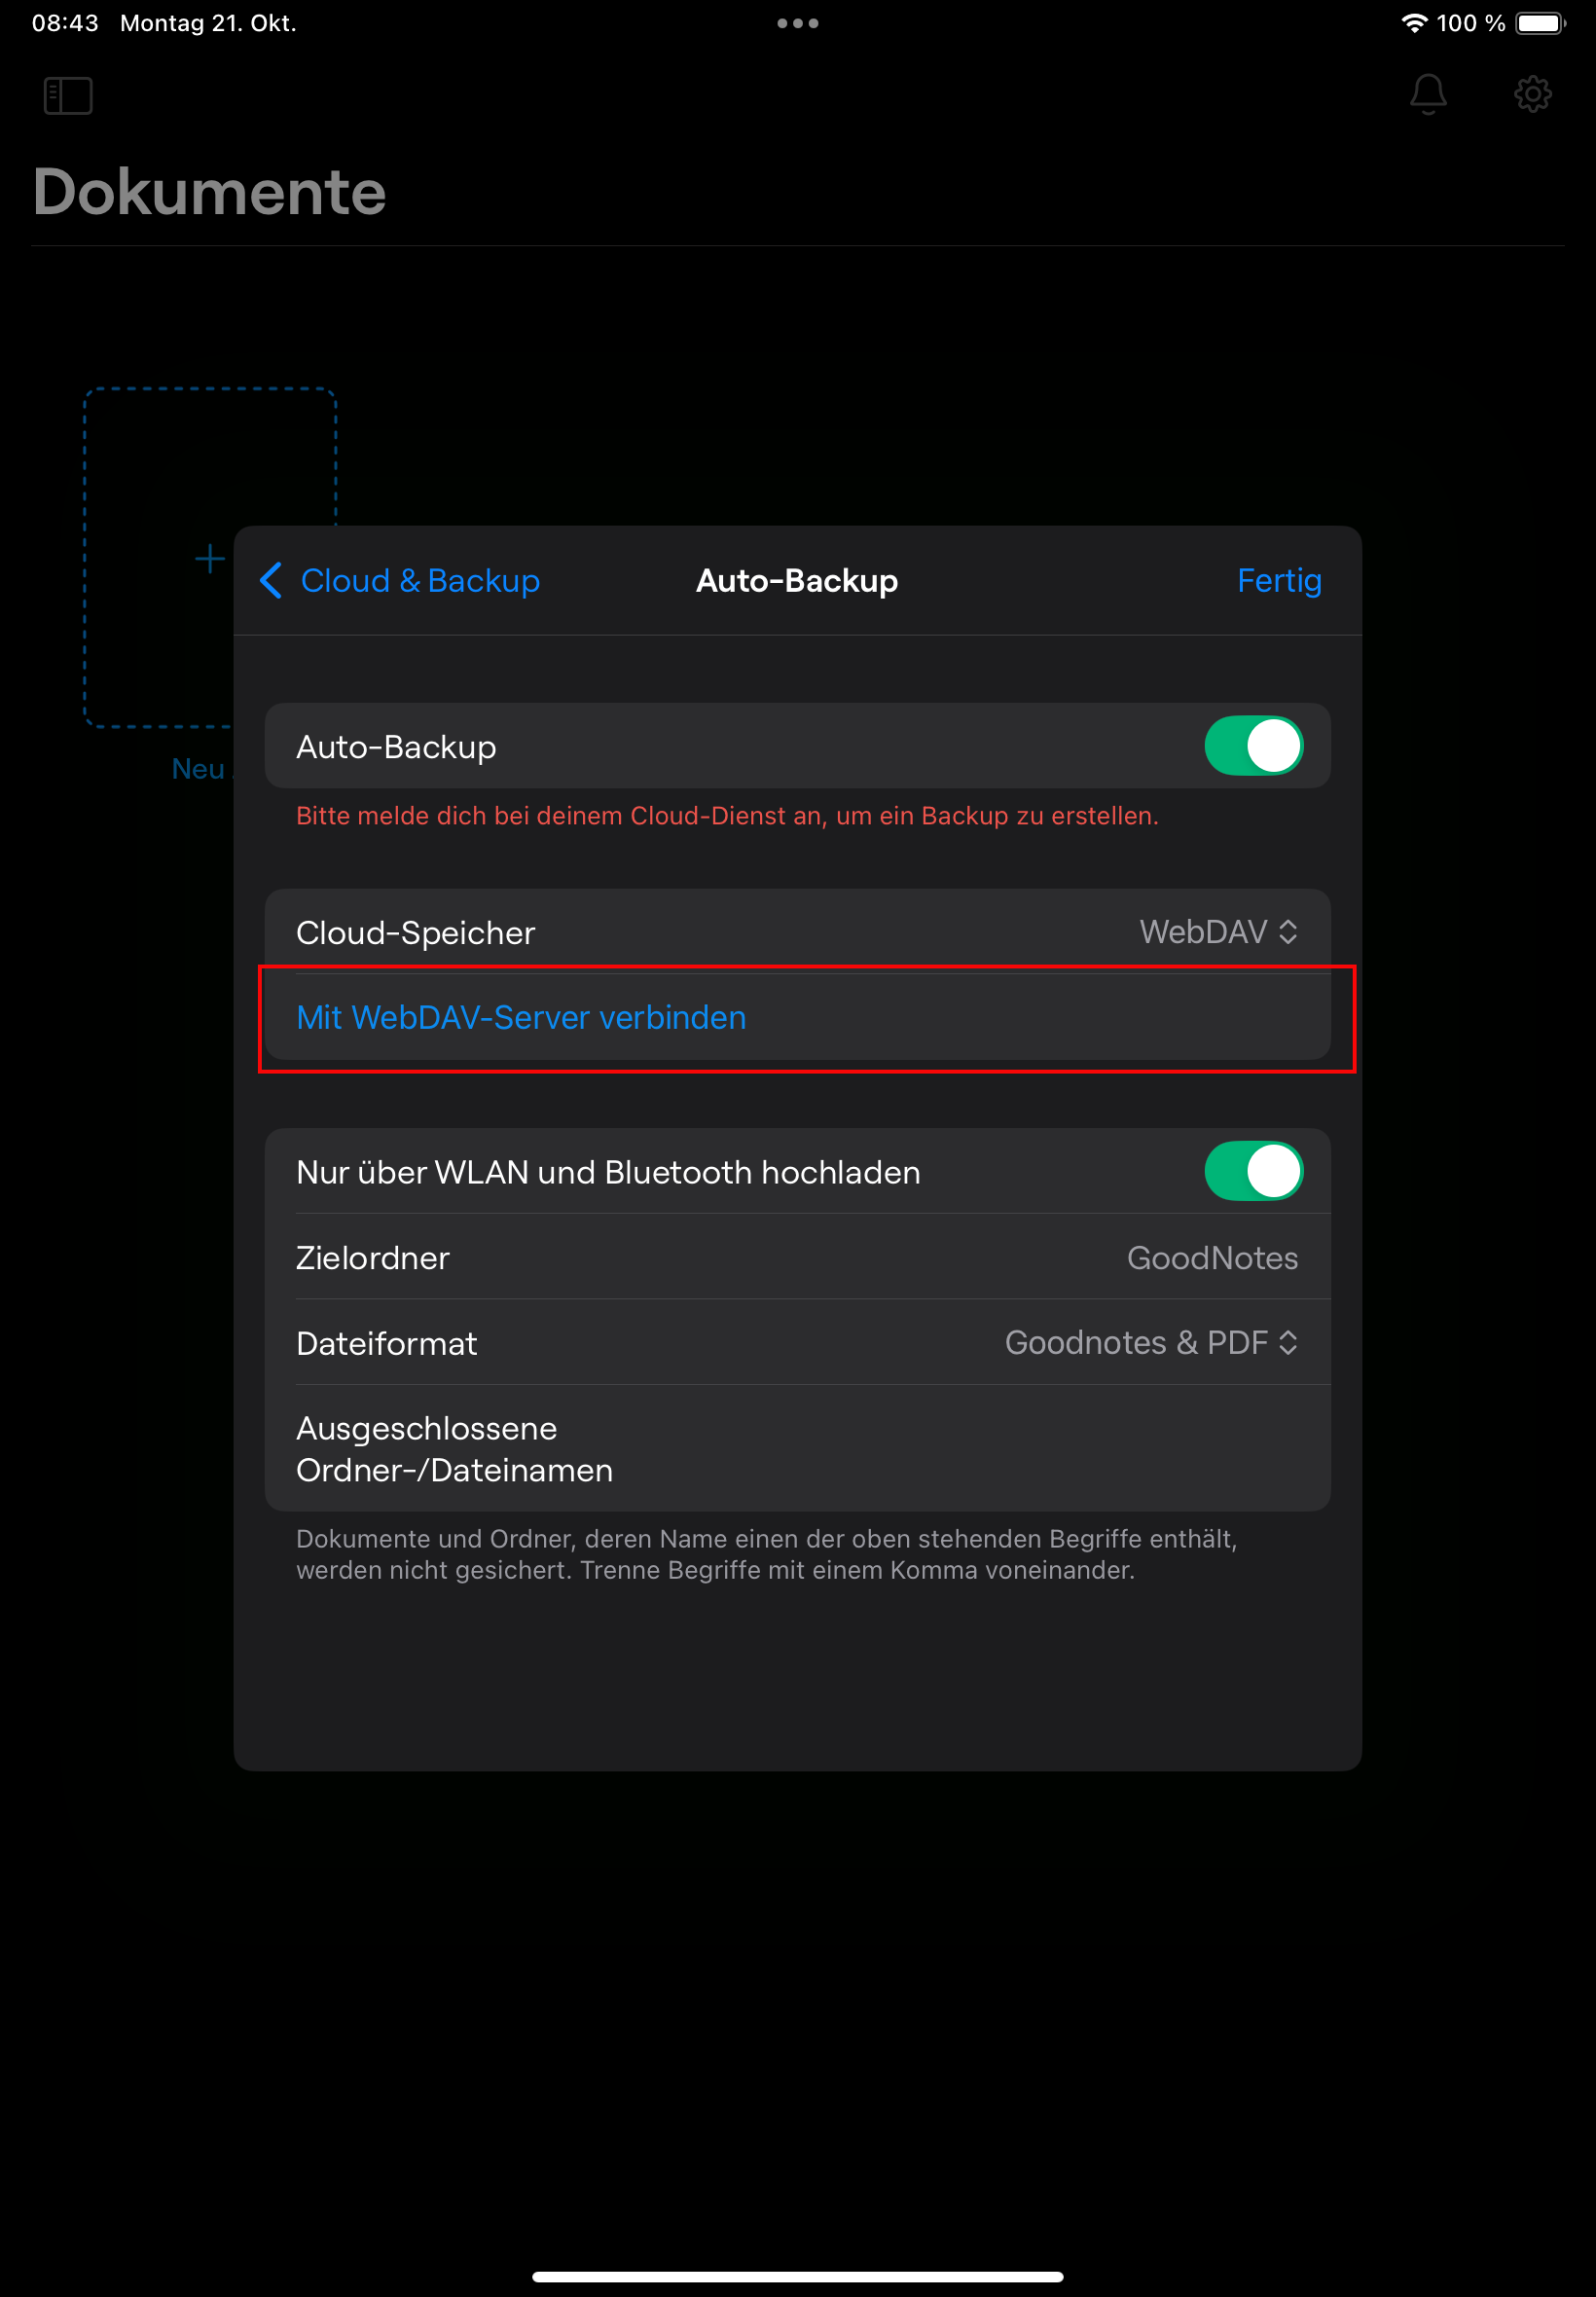Toggle Nur über WLAN und Bluetooth hochladen

coord(1252,1171)
